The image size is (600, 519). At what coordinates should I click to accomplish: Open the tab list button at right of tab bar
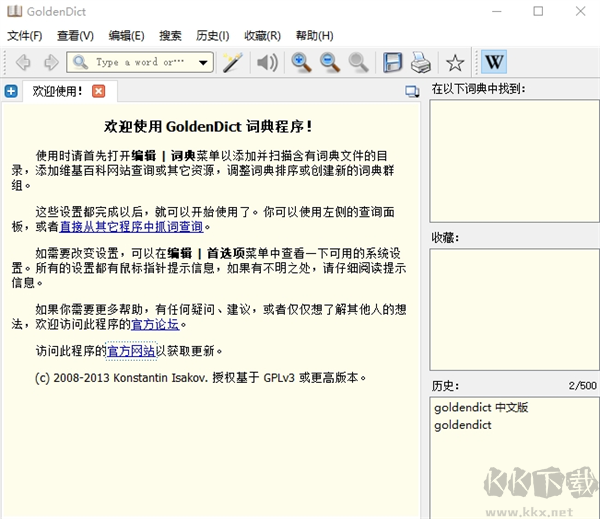411,91
